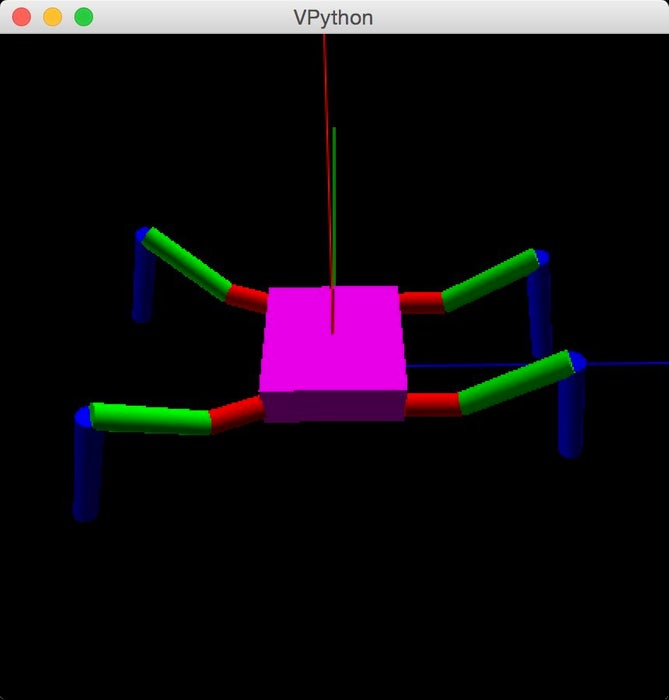Click the VPython window title text
The width and height of the screenshot is (669, 700).
point(333,18)
